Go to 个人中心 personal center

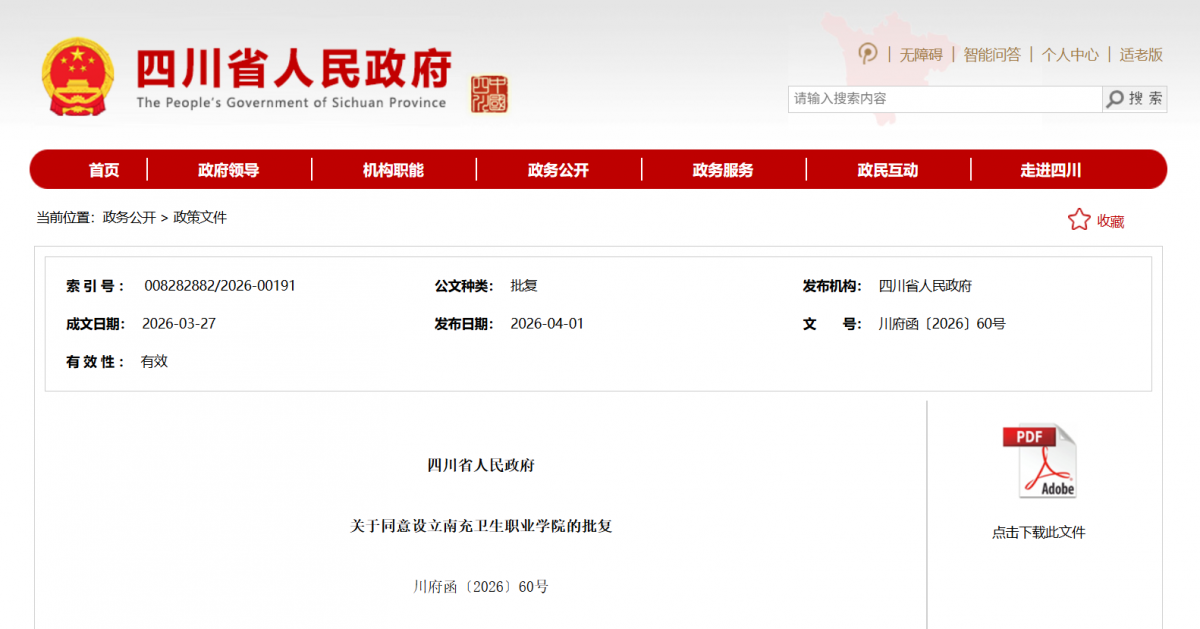1070,55
